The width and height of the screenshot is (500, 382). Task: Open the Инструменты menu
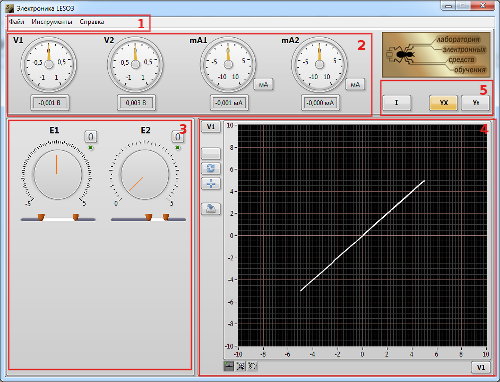pos(52,22)
